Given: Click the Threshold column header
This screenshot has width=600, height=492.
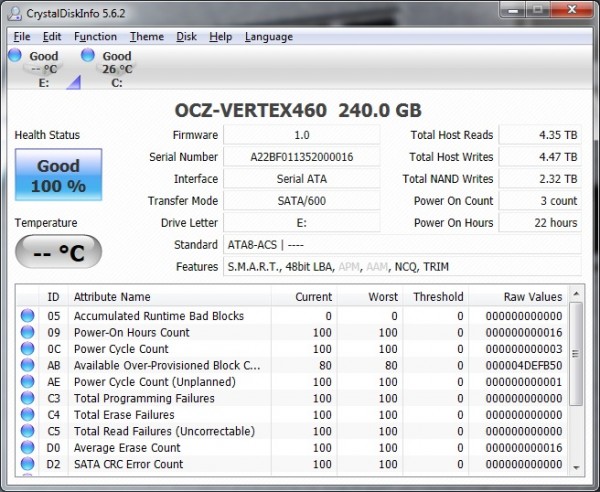Looking at the screenshot, I should click(x=436, y=297).
